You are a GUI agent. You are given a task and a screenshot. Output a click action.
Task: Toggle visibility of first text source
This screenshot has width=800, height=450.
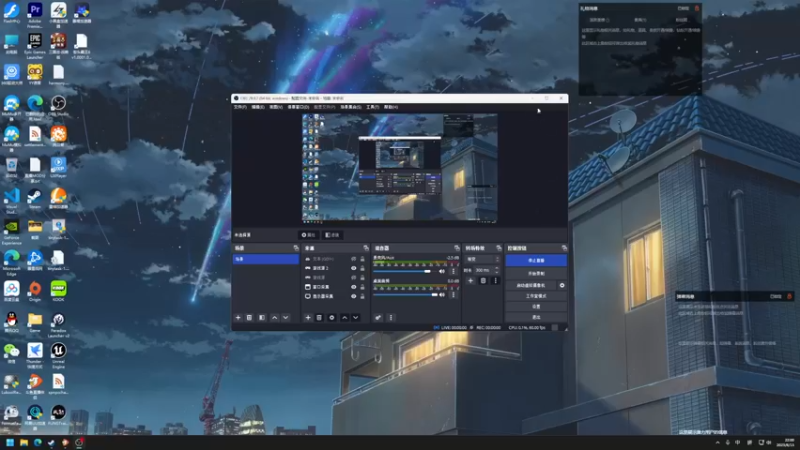pyautogui.click(x=353, y=259)
